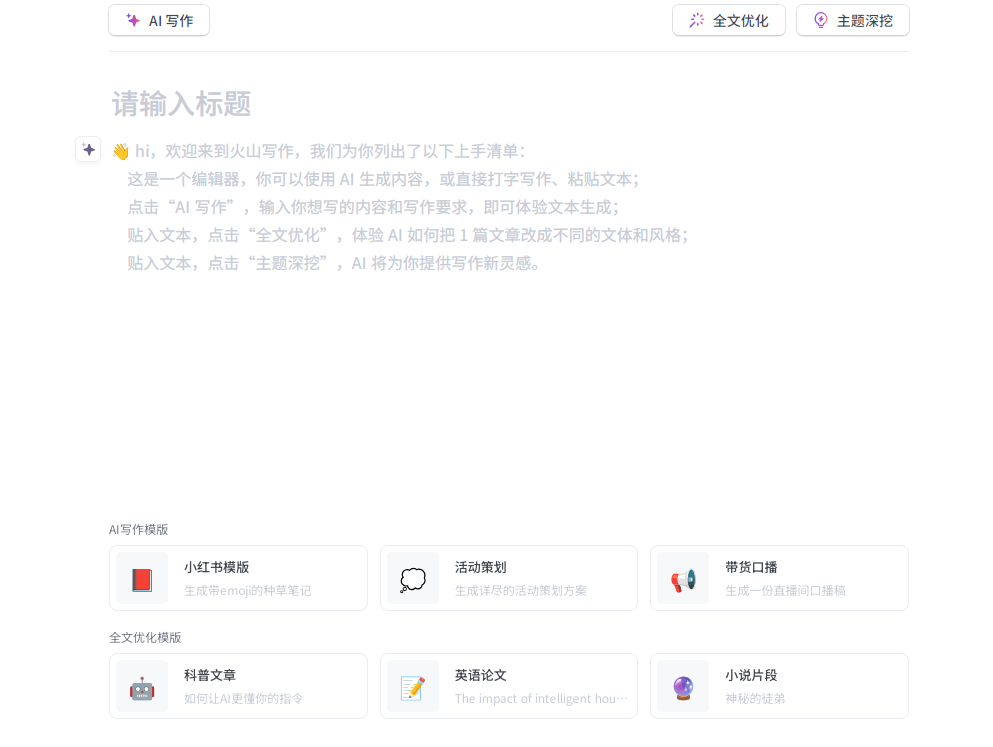The image size is (993, 747).
Task: Select the 科普文章 template card
Action: pyautogui.click(x=238, y=686)
